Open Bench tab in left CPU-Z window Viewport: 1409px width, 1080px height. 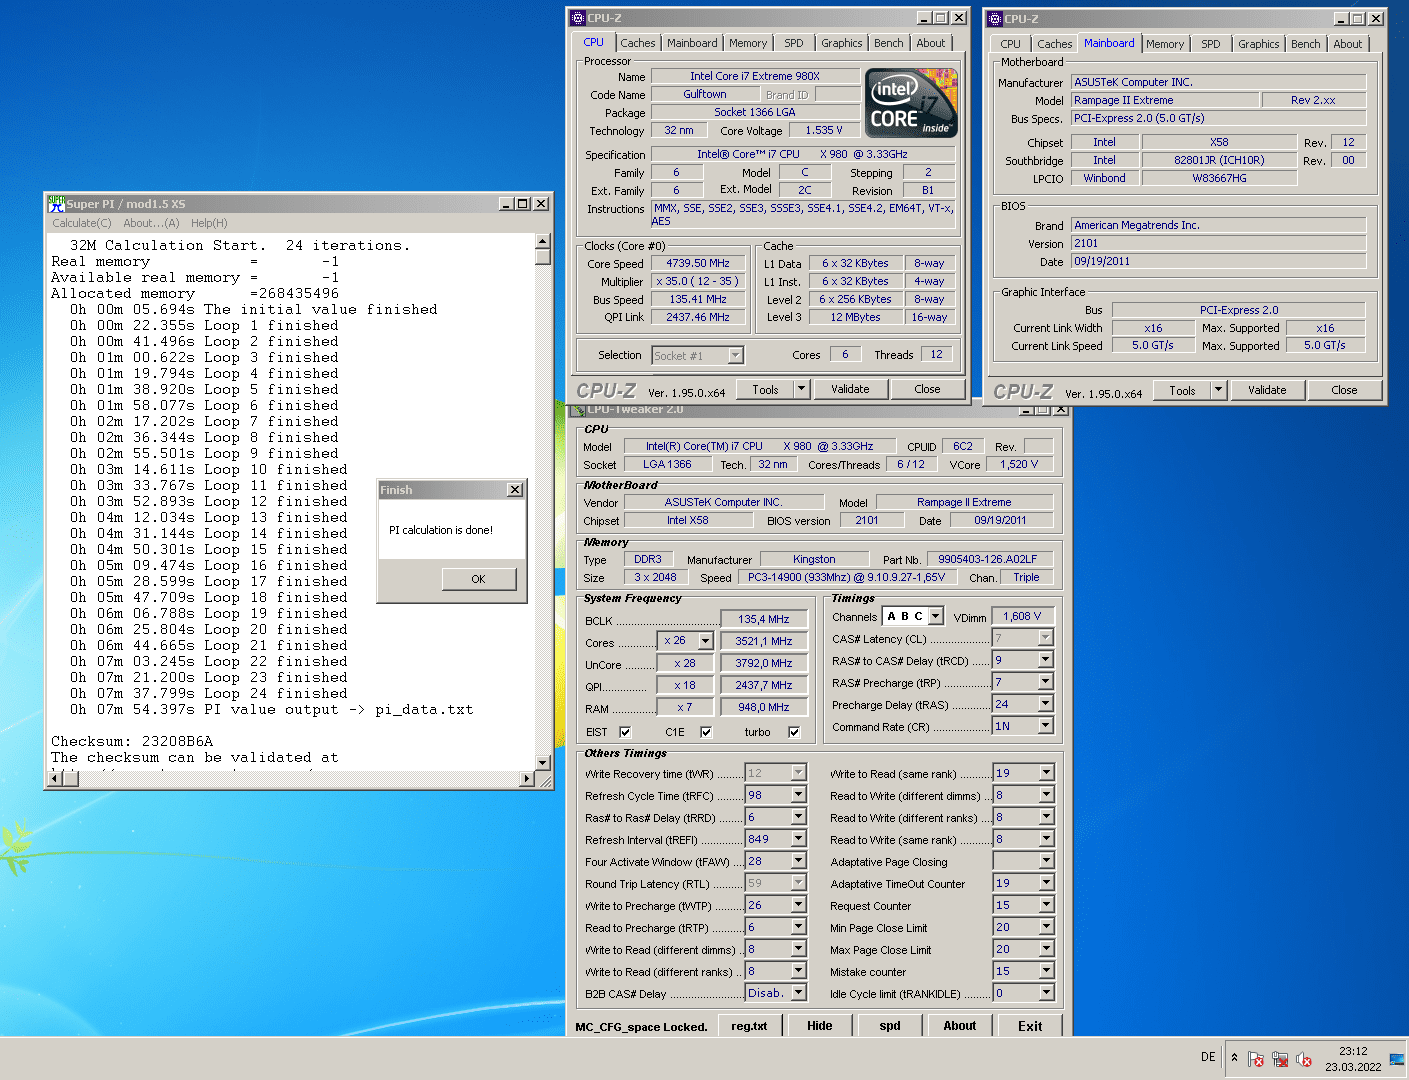pos(889,43)
